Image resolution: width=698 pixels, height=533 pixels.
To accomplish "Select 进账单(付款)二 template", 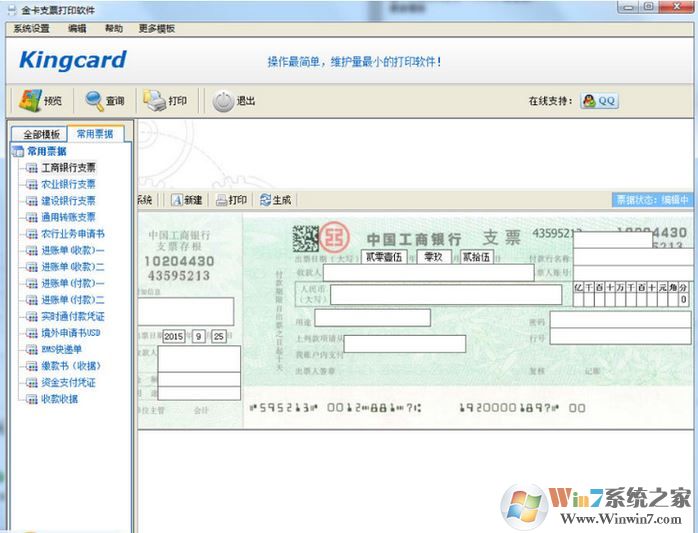I will pos(73,300).
